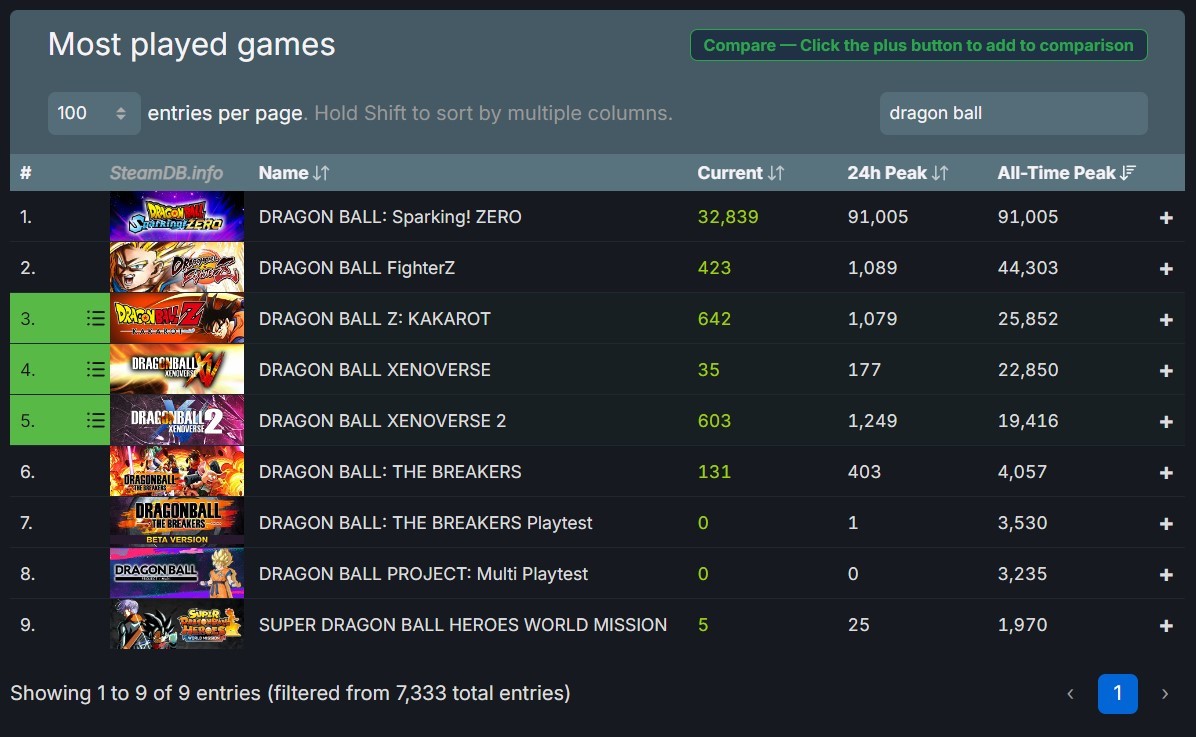Image resolution: width=1196 pixels, height=737 pixels.
Task: Click the dragon ball search field
Action: pyautogui.click(x=1013, y=114)
